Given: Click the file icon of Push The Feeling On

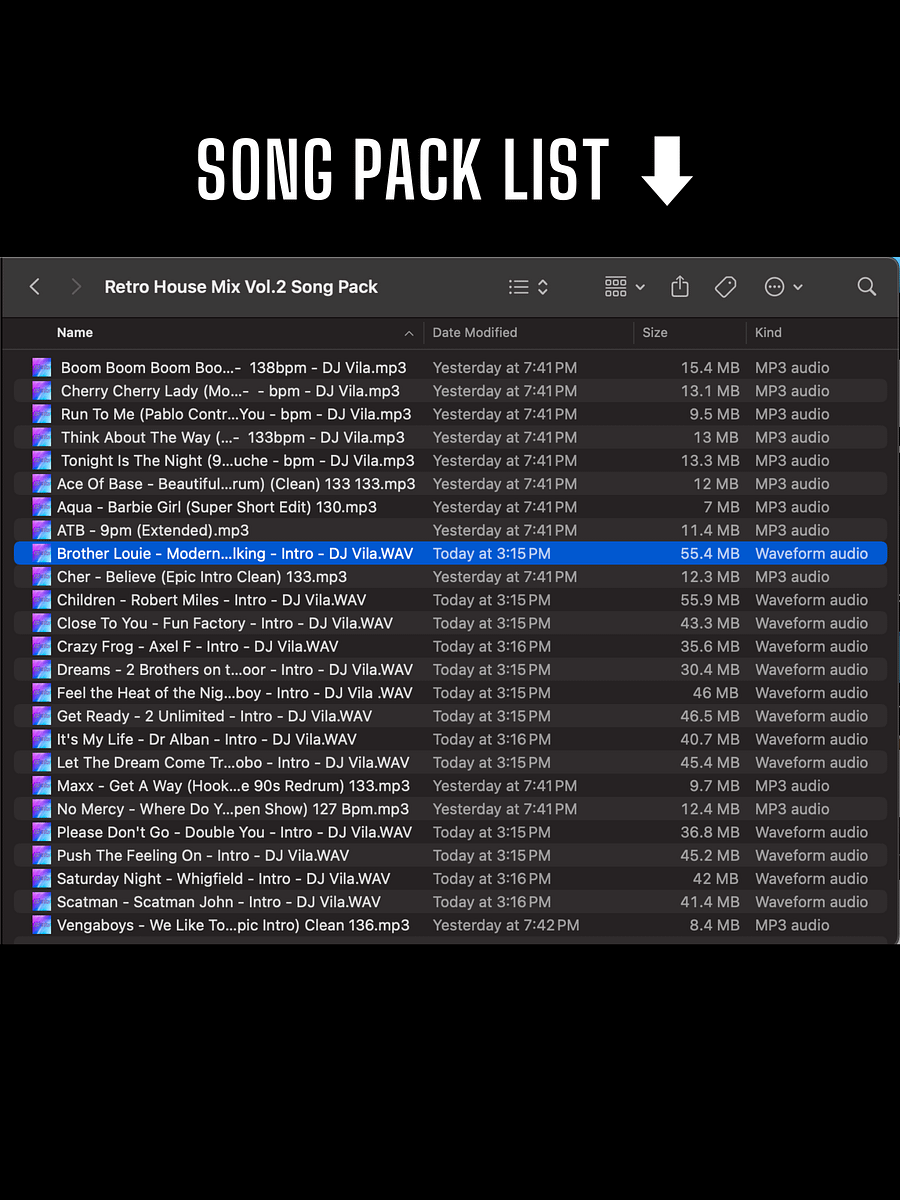Looking at the screenshot, I should pyautogui.click(x=41, y=855).
